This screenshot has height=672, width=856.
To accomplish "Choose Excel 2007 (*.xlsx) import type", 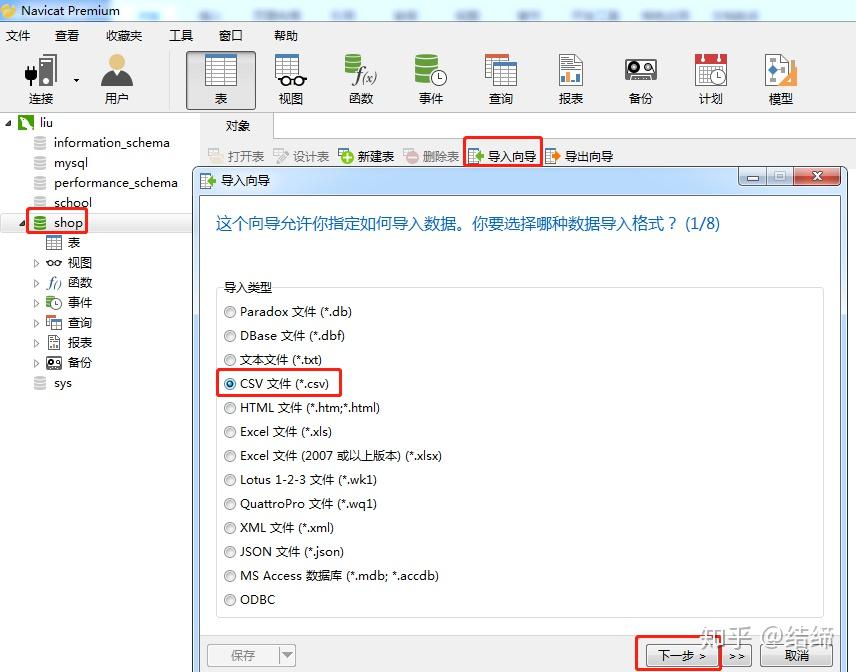I will click(x=230, y=456).
